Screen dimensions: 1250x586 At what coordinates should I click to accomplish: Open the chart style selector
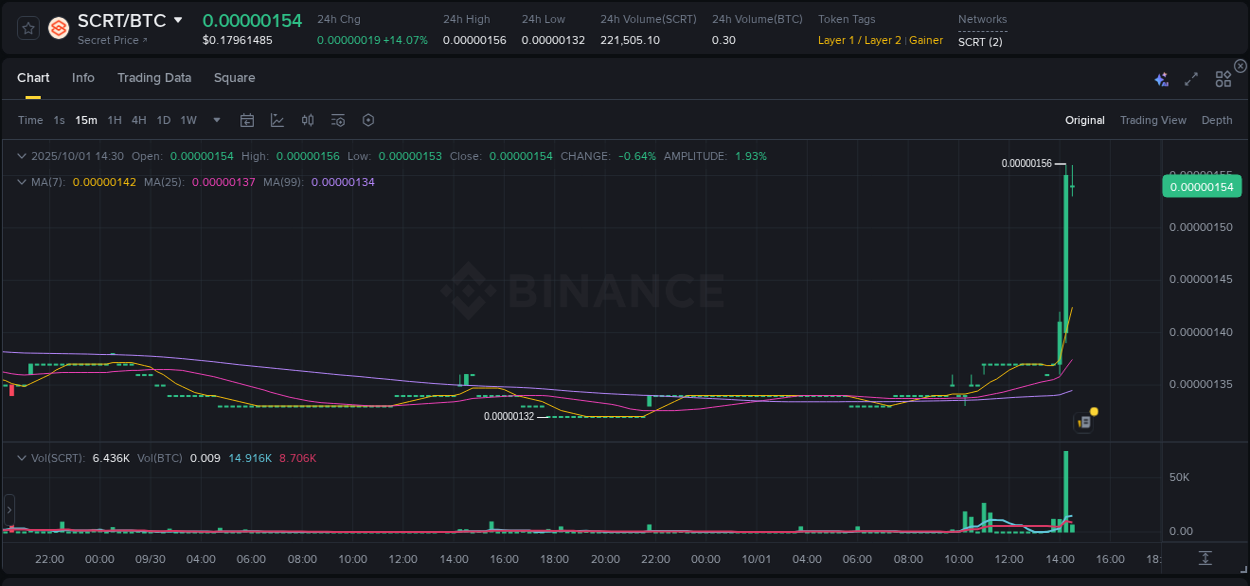tap(277, 120)
